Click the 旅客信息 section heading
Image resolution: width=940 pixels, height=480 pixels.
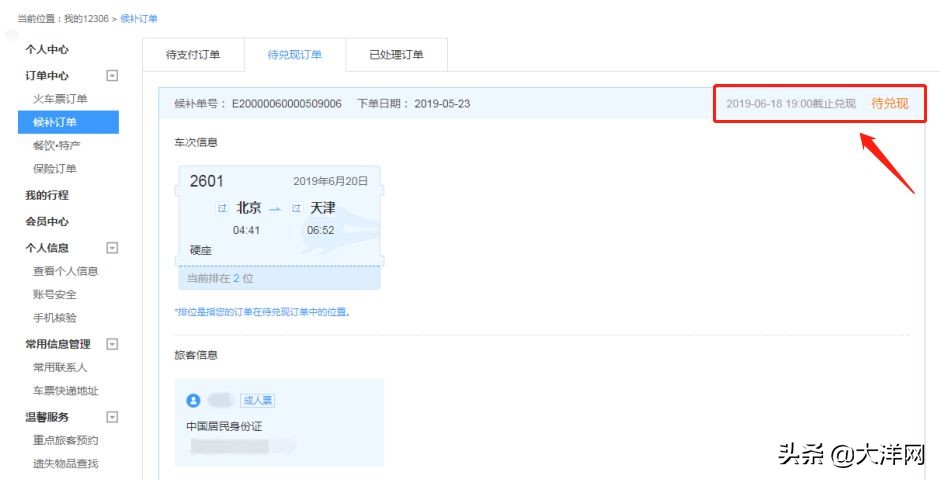[196, 355]
